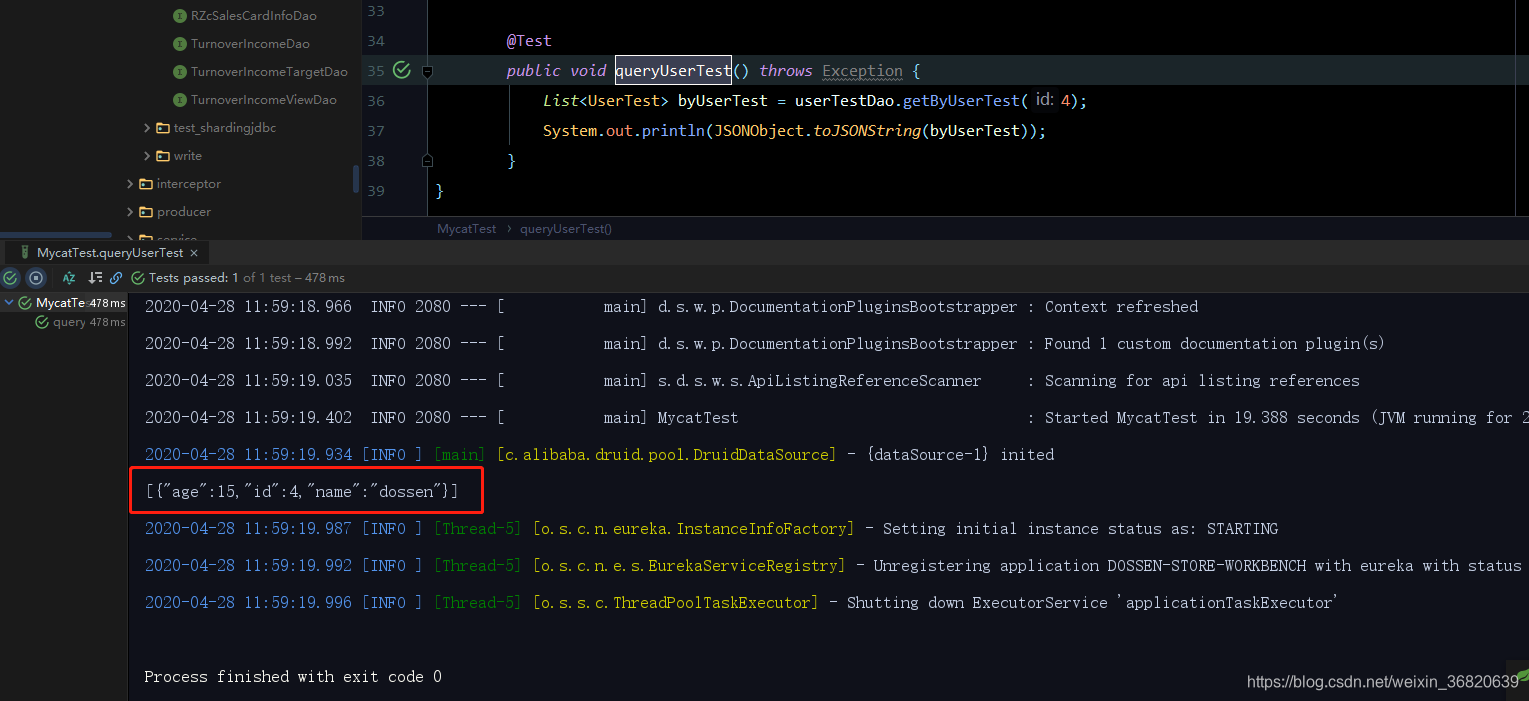The width and height of the screenshot is (1529, 701).
Task: Toggle the Show Passed tests button
Action: [11, 278]
